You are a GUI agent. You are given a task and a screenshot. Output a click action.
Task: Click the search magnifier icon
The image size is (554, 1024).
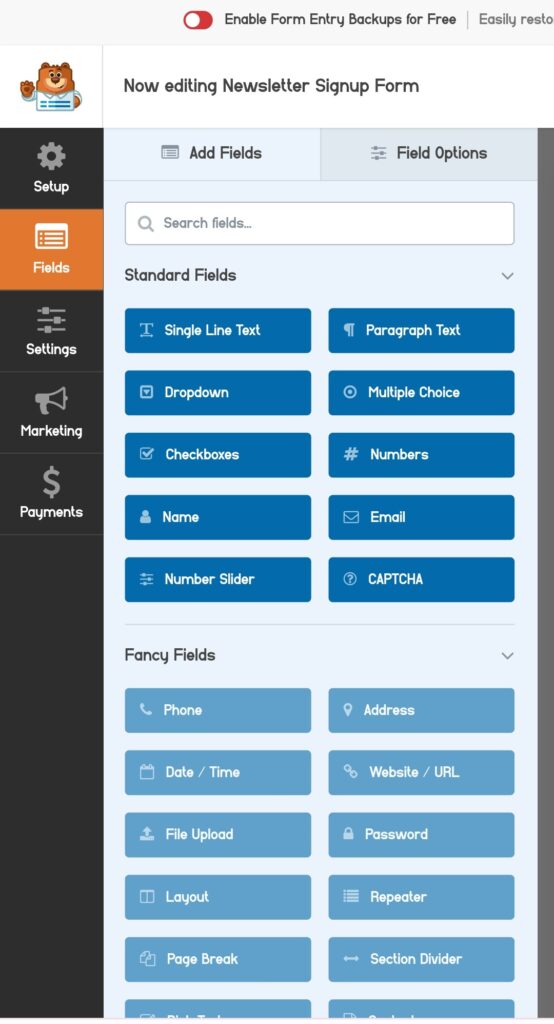(145, 223)
